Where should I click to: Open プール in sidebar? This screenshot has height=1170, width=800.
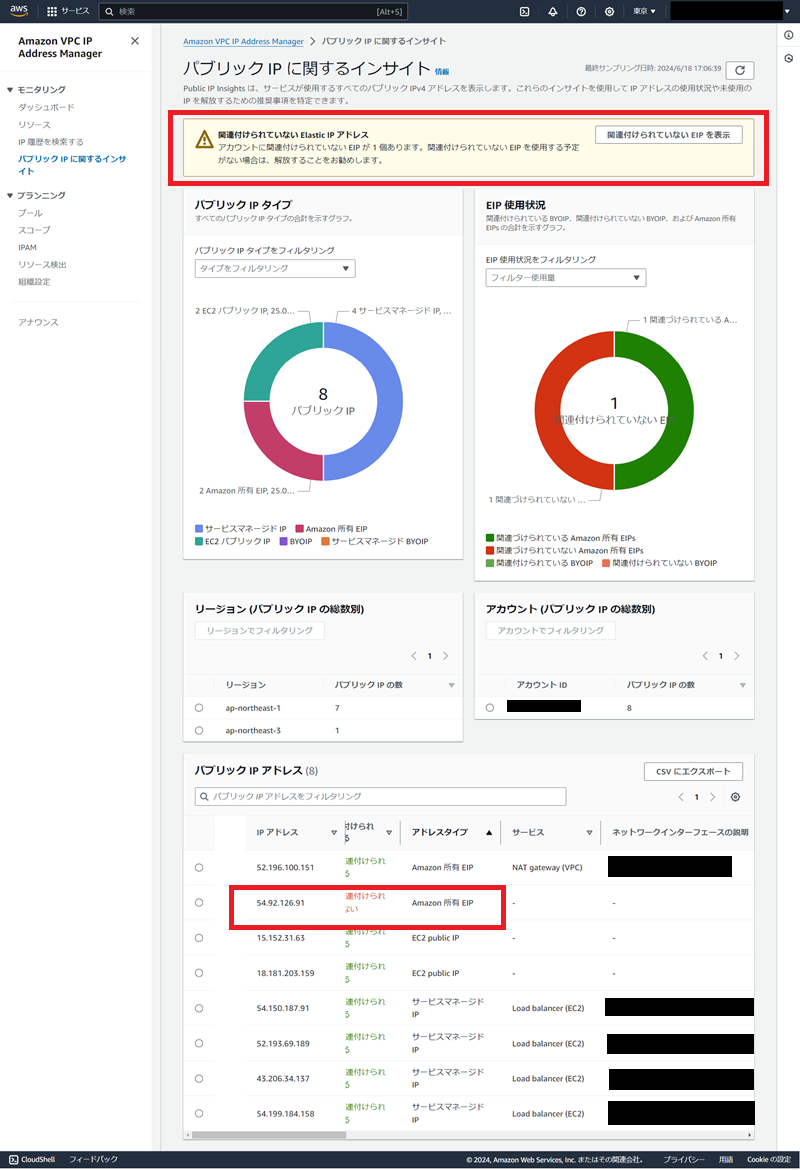tap(30, 213)
